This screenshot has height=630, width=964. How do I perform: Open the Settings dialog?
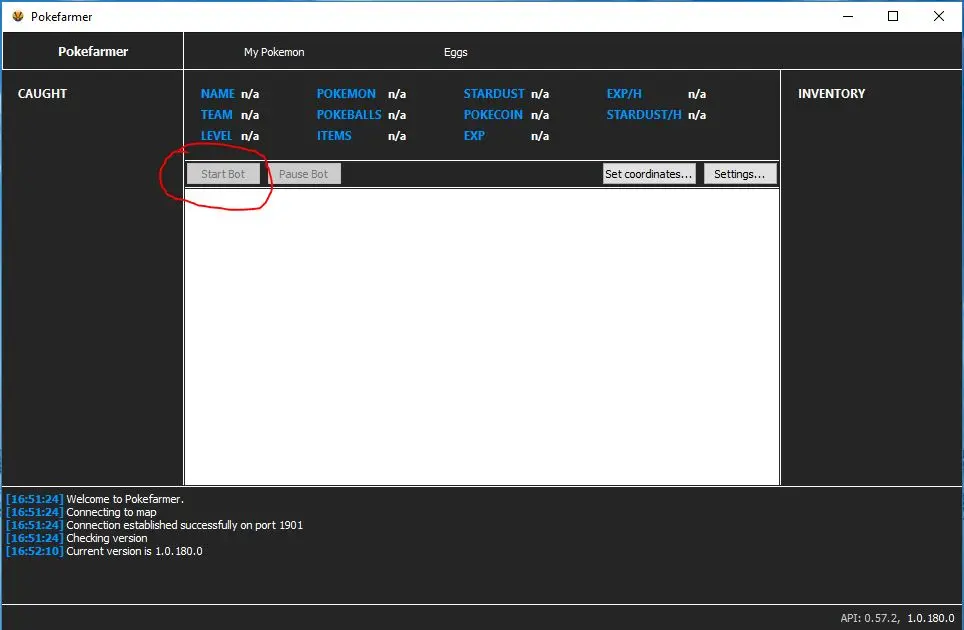point(740,174)
